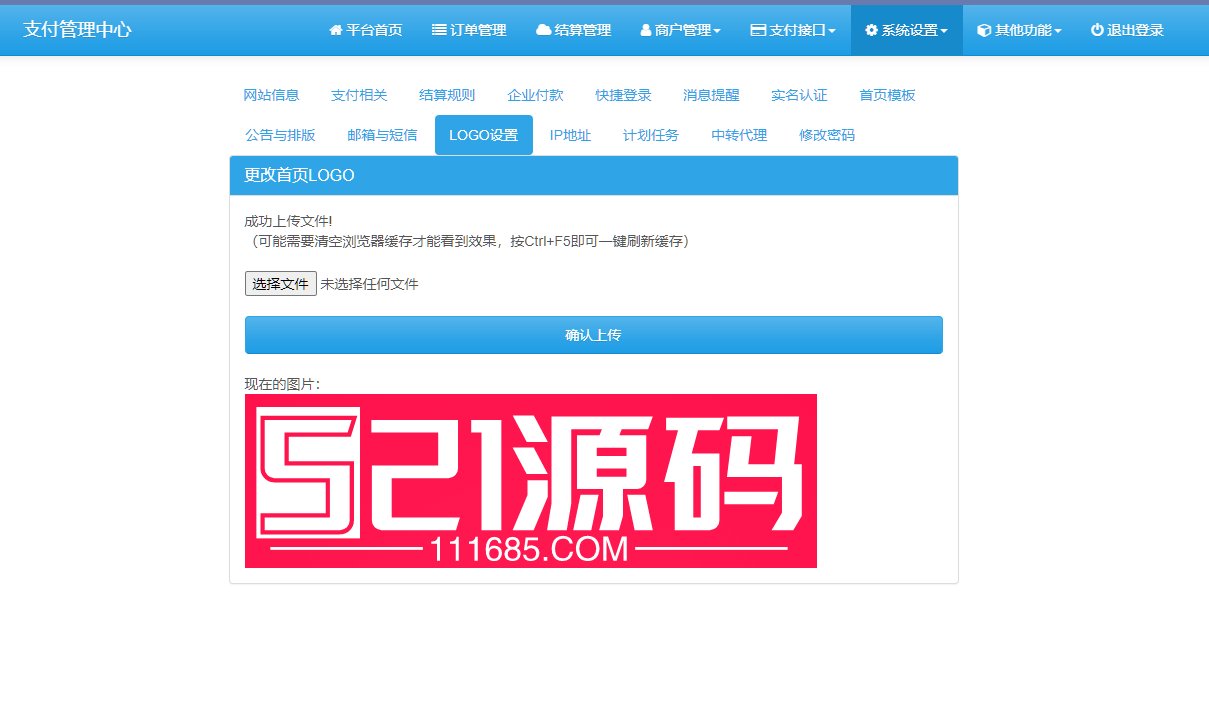Open the 结算管理 menu item

573,30
